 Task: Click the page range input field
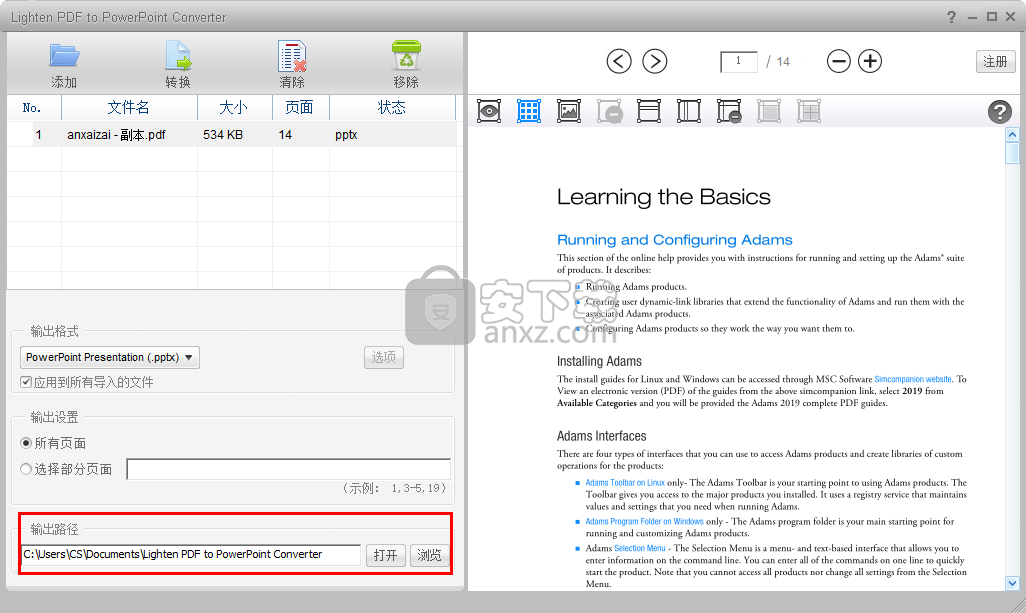coord(289,469)
